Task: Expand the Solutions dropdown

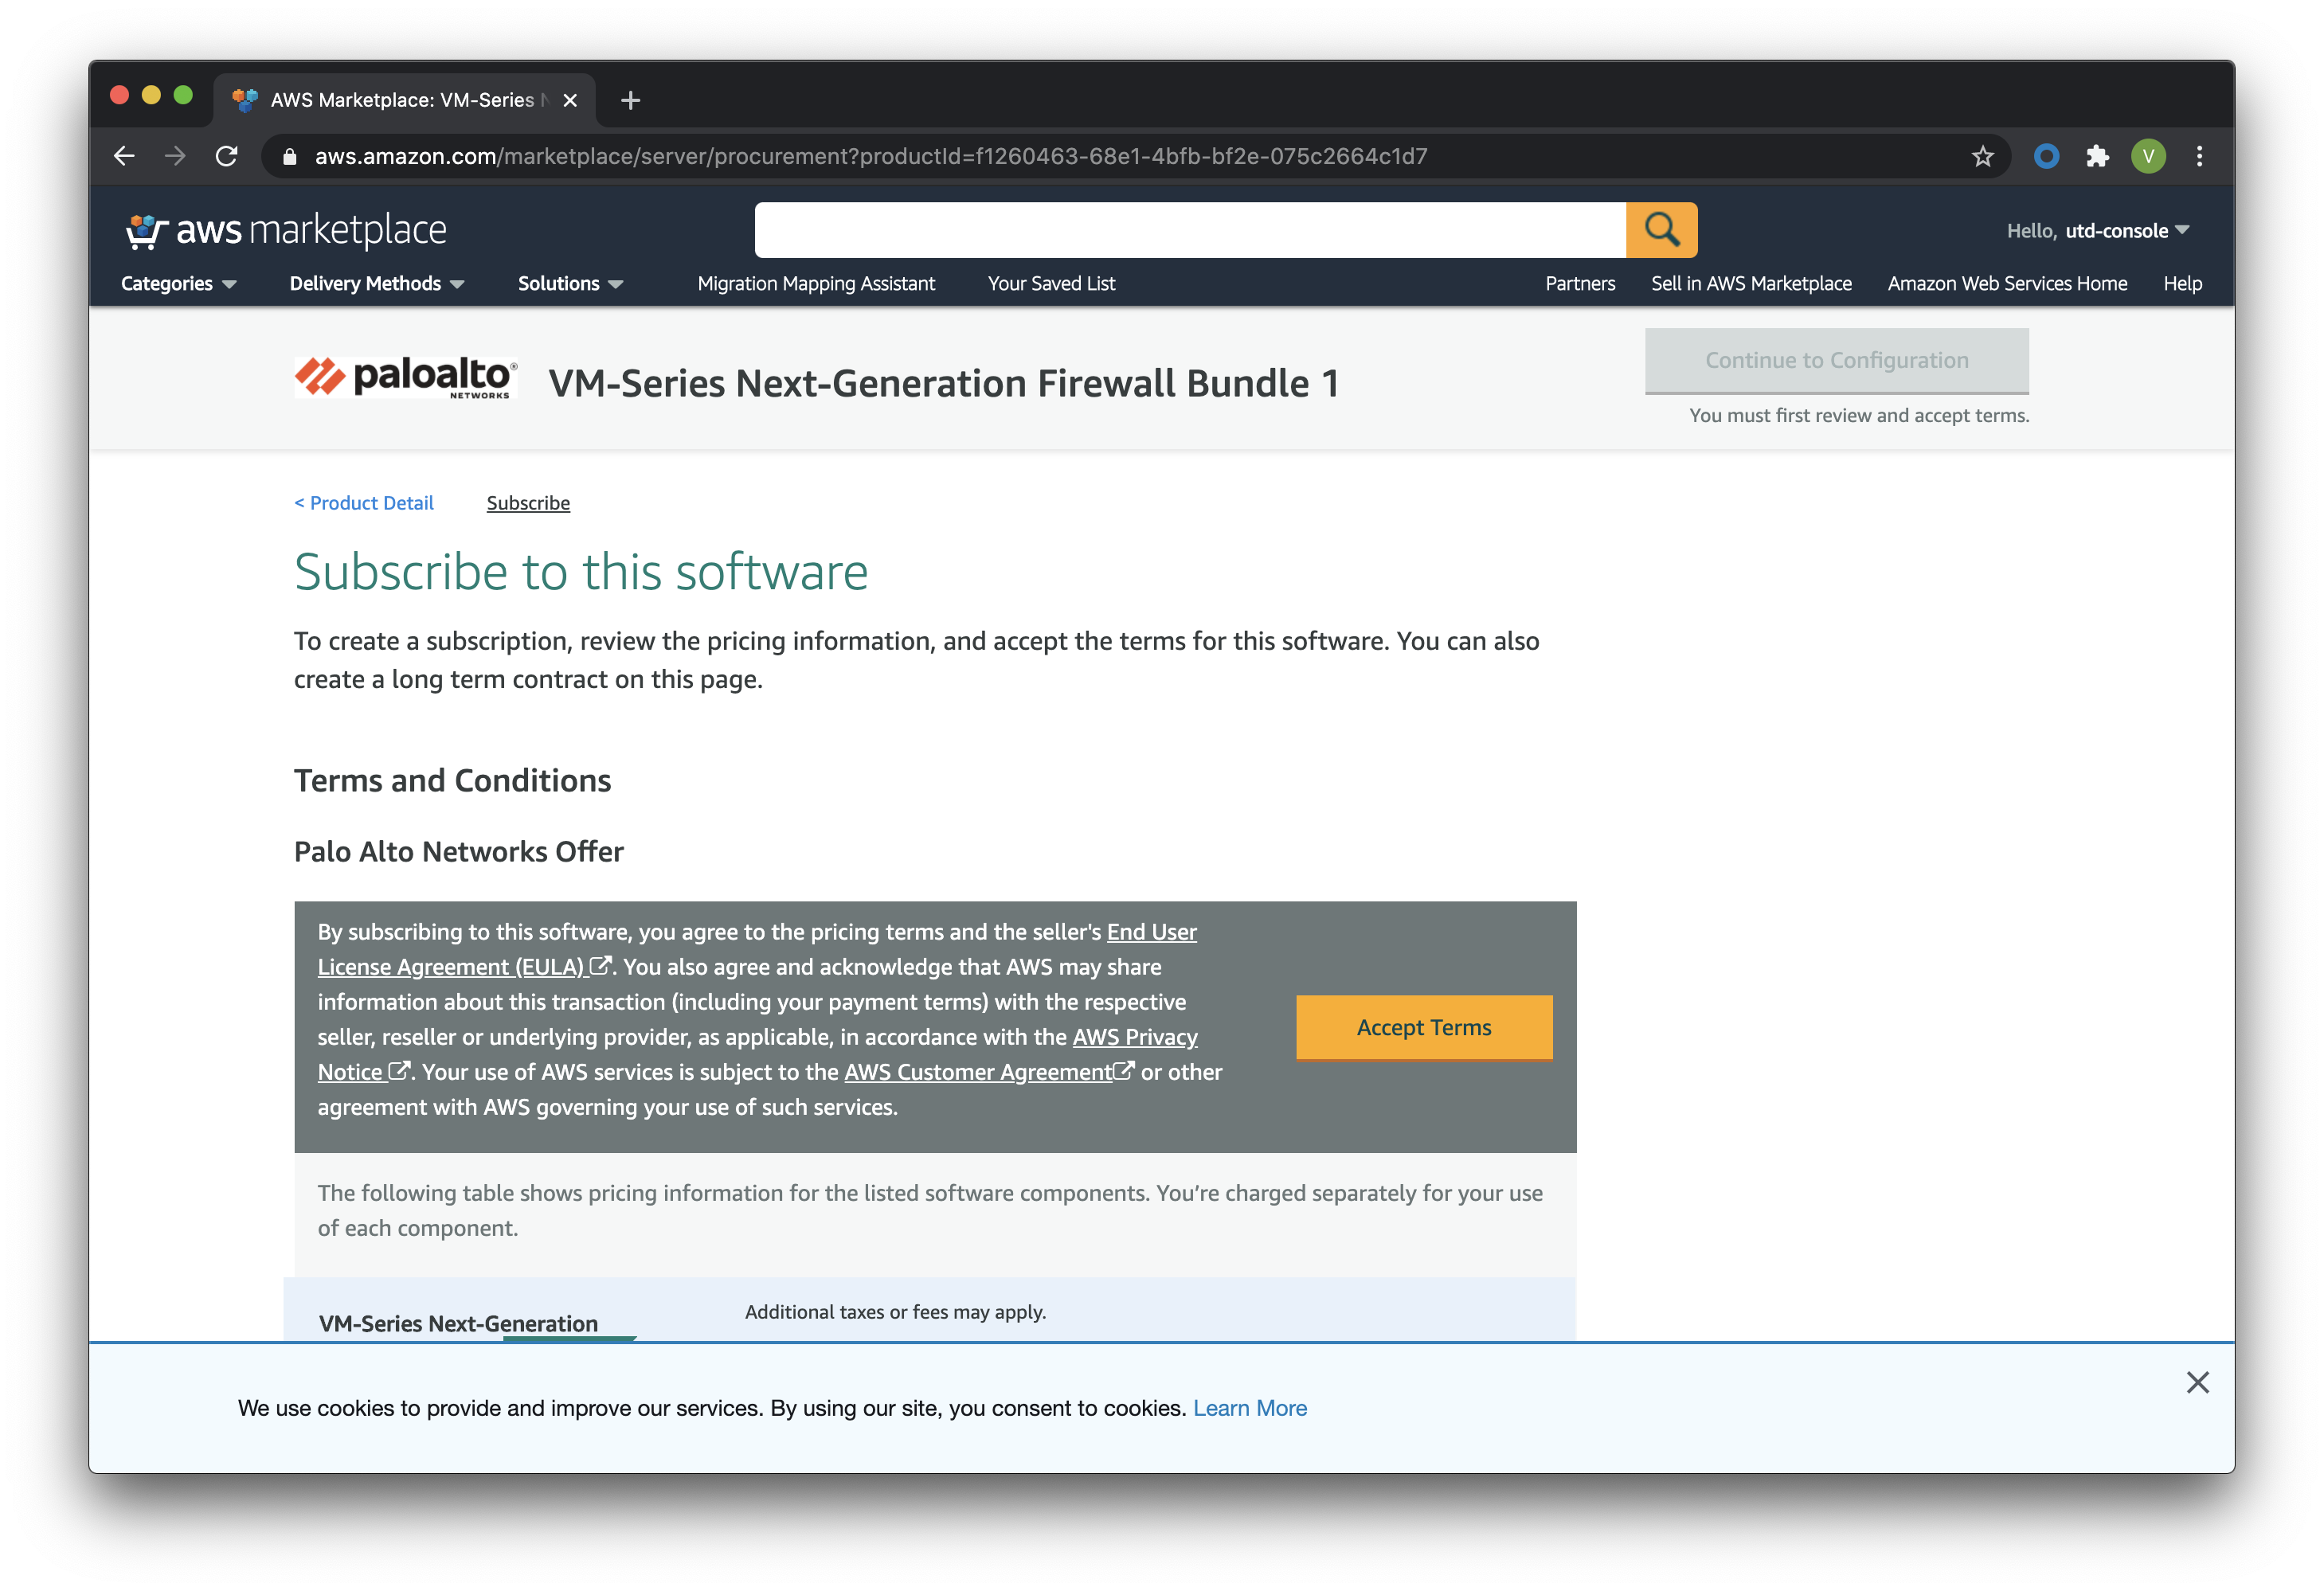Action: pos(570,283)
